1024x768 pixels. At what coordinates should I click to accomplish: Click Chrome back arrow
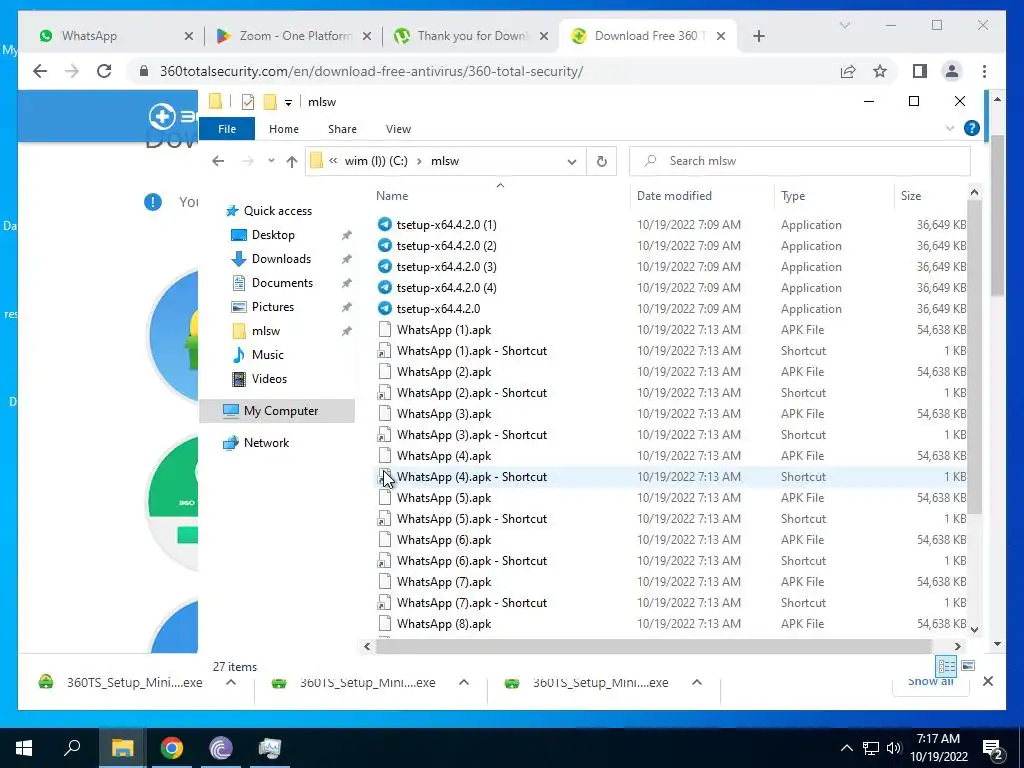click(x=40, y=71)
